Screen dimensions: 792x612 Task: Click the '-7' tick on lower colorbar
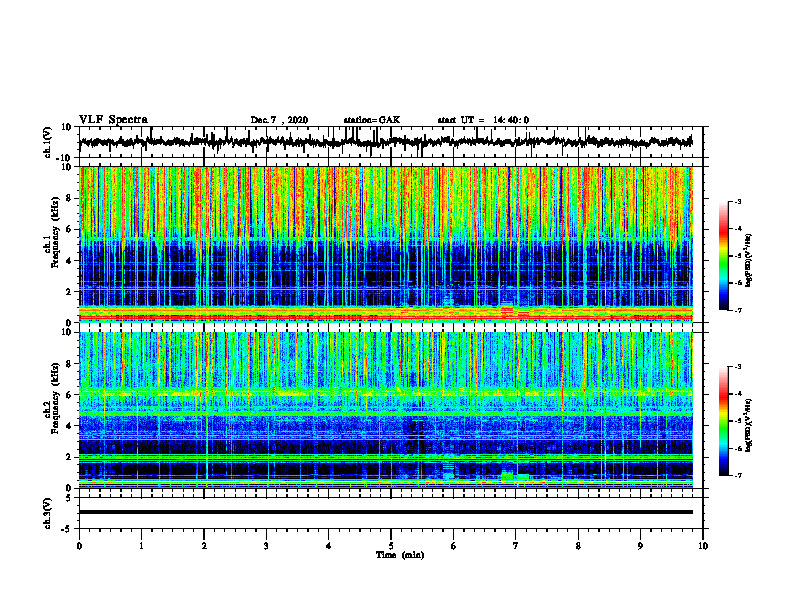[738, 476]
